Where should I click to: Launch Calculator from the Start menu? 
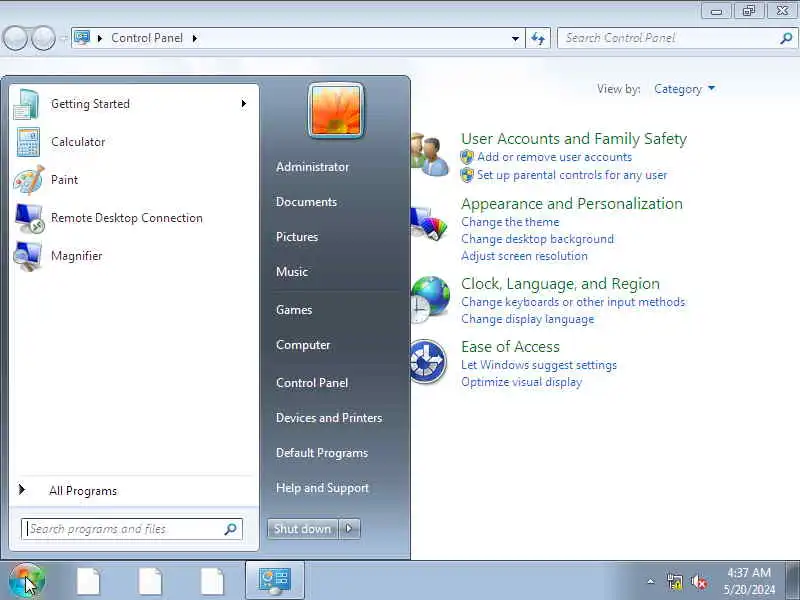click(134, 142)
